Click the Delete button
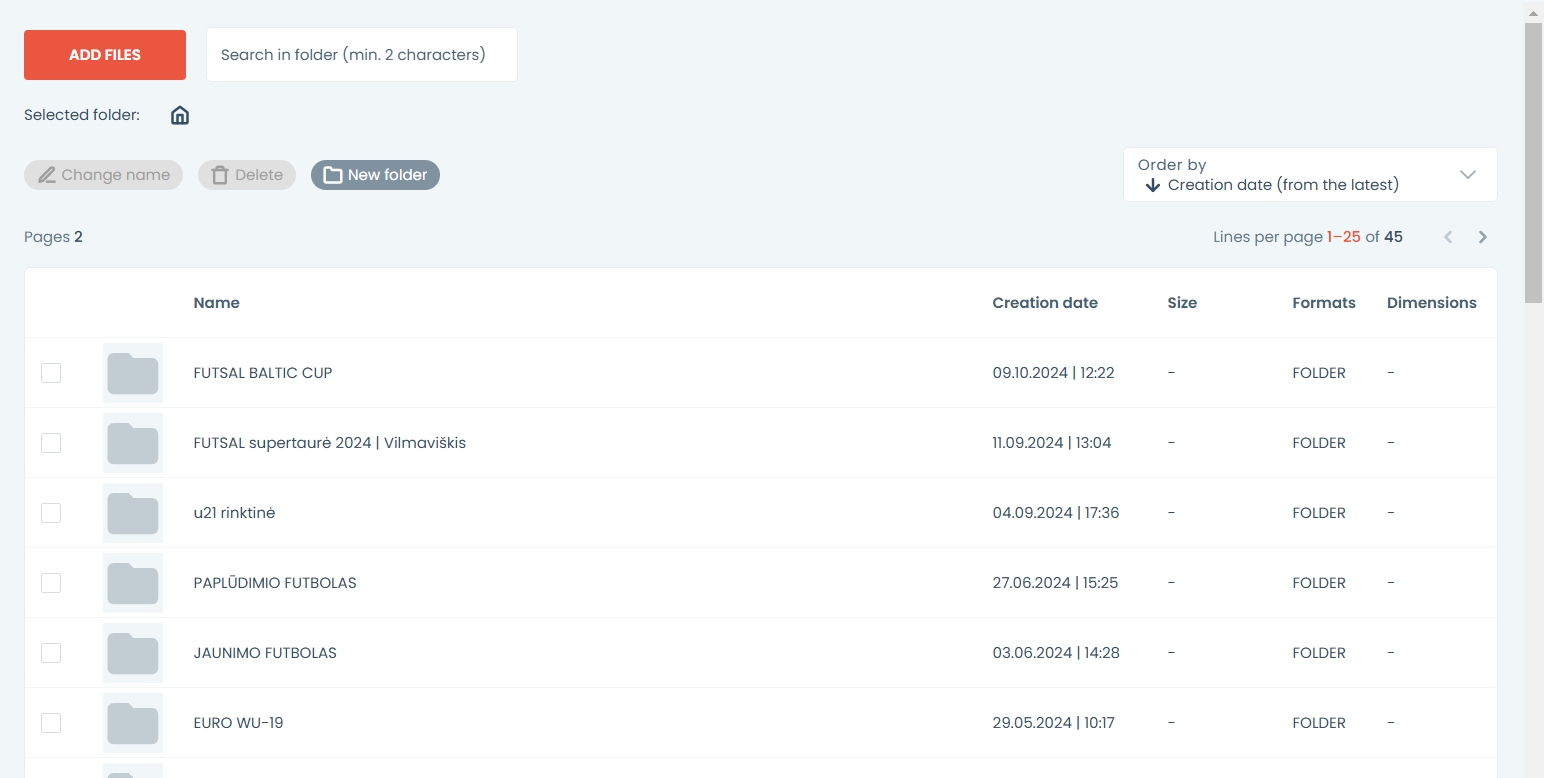The image size is (1544, 778). 247,175
